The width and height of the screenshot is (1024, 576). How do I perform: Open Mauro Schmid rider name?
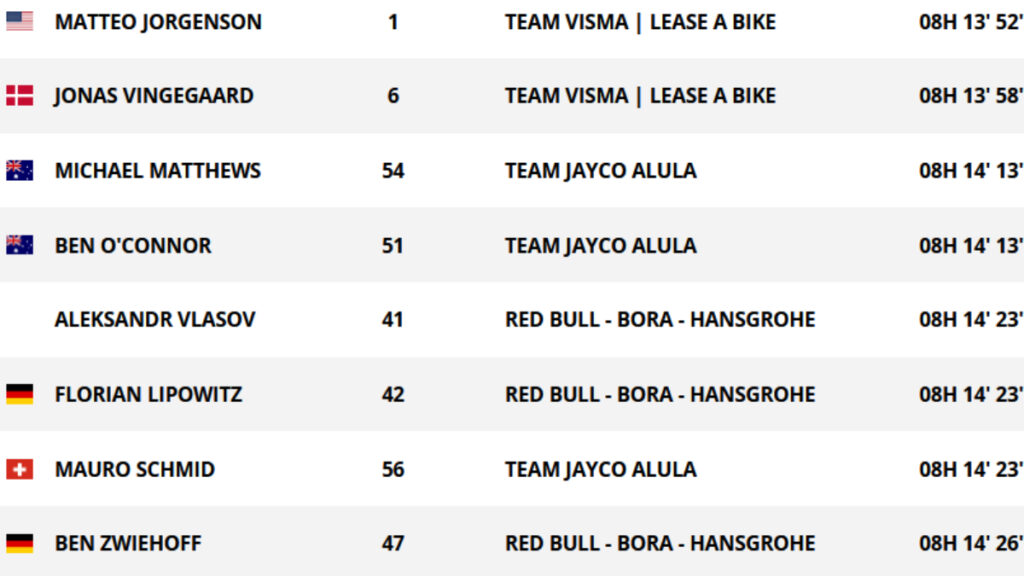(x=135, y=470)
